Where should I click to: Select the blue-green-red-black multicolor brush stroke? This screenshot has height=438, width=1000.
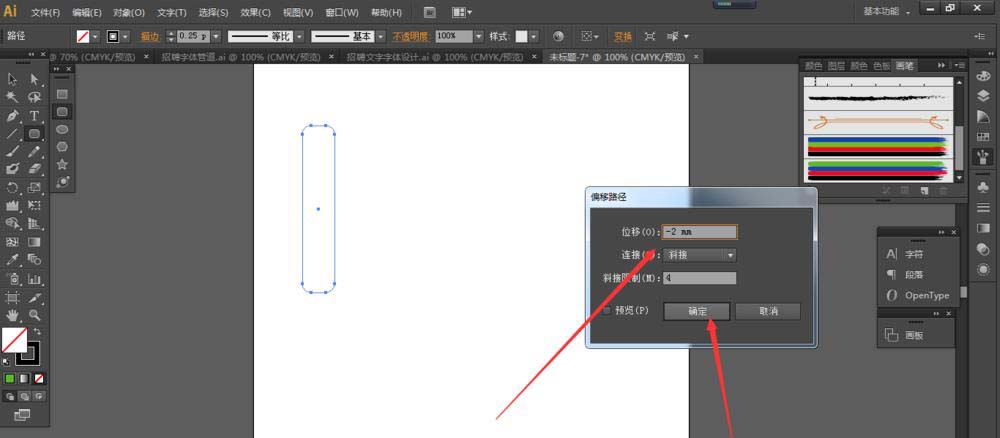coord(876,147)
